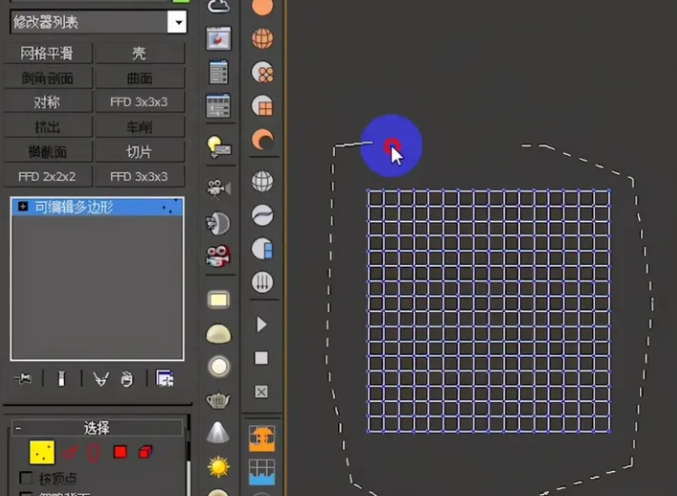Click Remove Modifier trash can icon
The height and width of the screenshot is (496, 677).
click(x=126, y=378)
